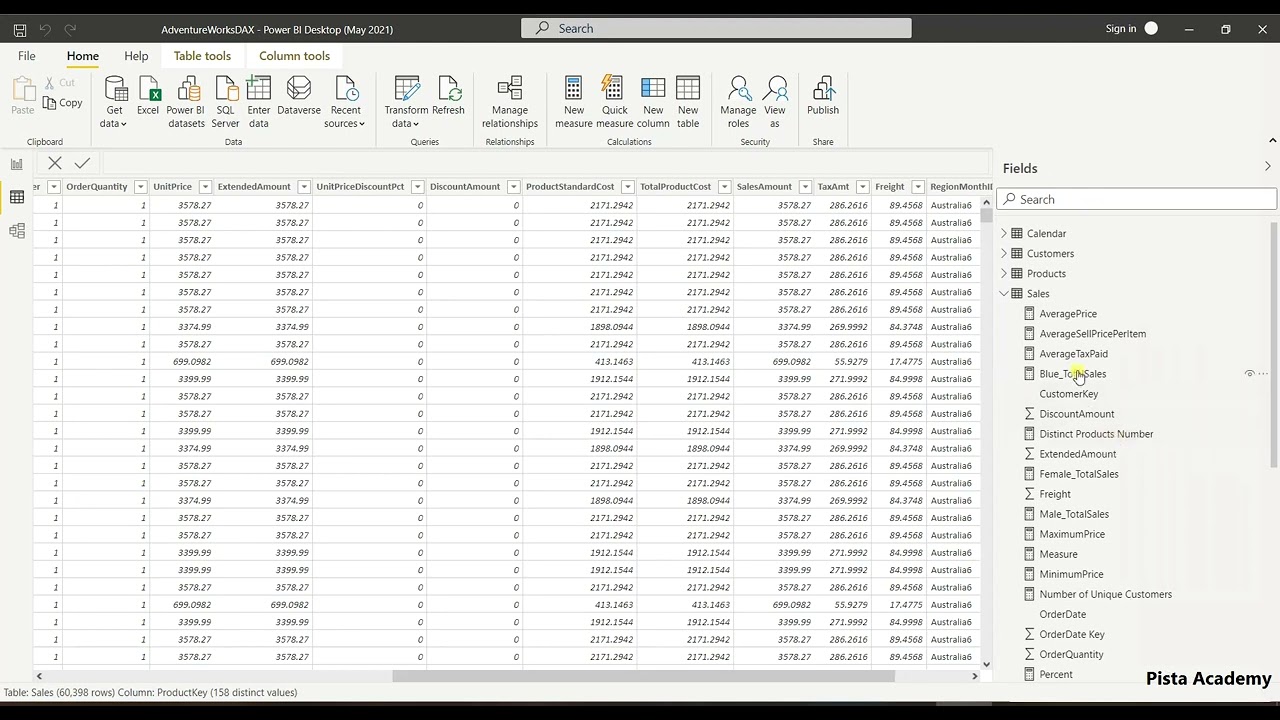Image resolution: width=1280 pixels, height=720 pixels.
Task: Select the OrderDate field
Action: click(x=1062, y=614)
